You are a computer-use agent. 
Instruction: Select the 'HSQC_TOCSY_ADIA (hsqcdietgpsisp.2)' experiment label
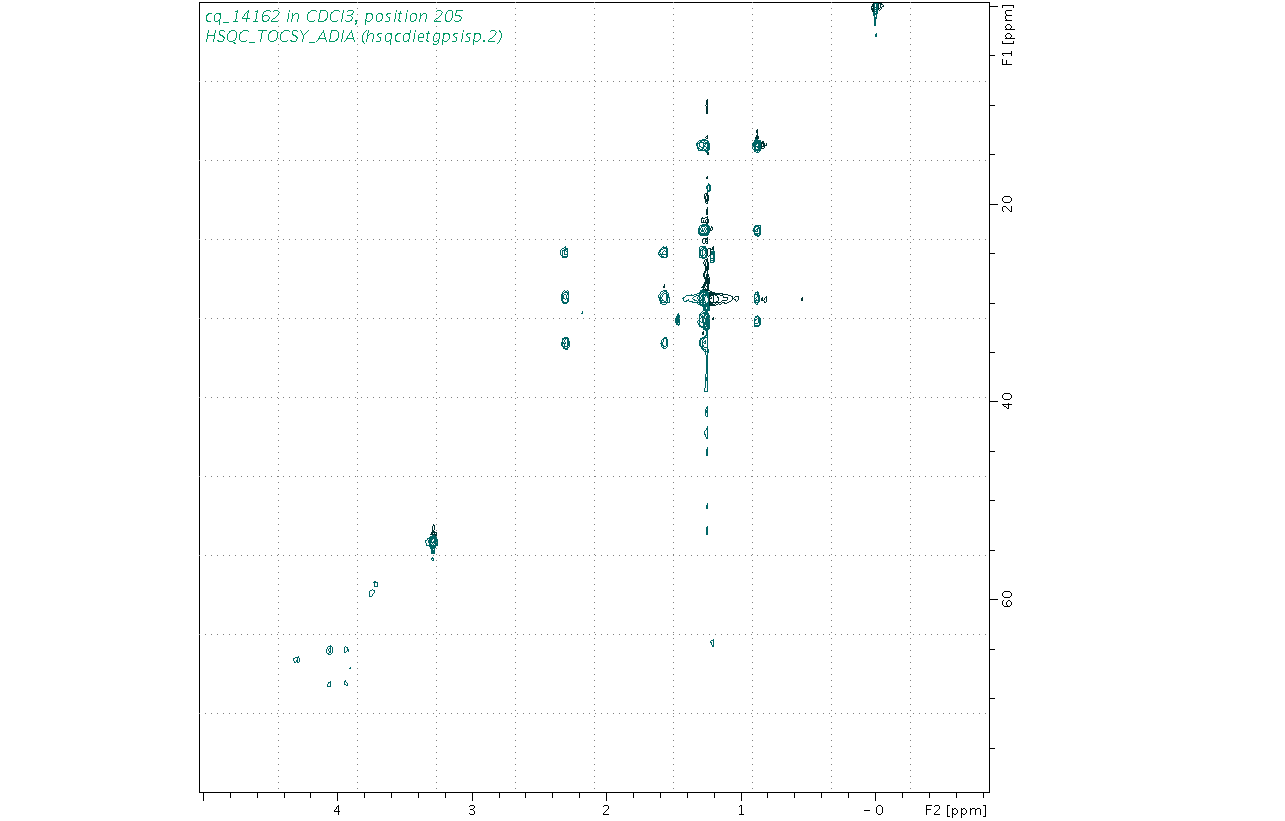[x=353, y=37]
